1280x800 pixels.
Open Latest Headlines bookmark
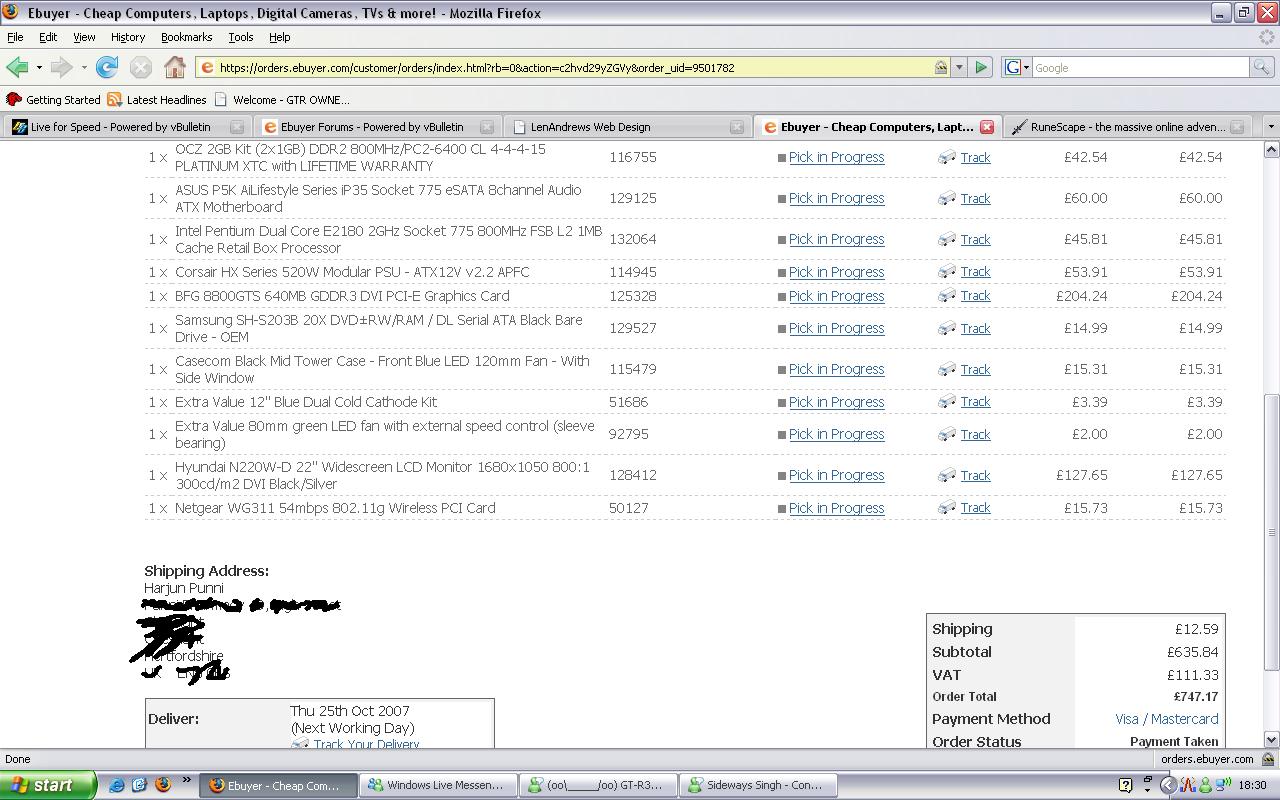point(157,100)
